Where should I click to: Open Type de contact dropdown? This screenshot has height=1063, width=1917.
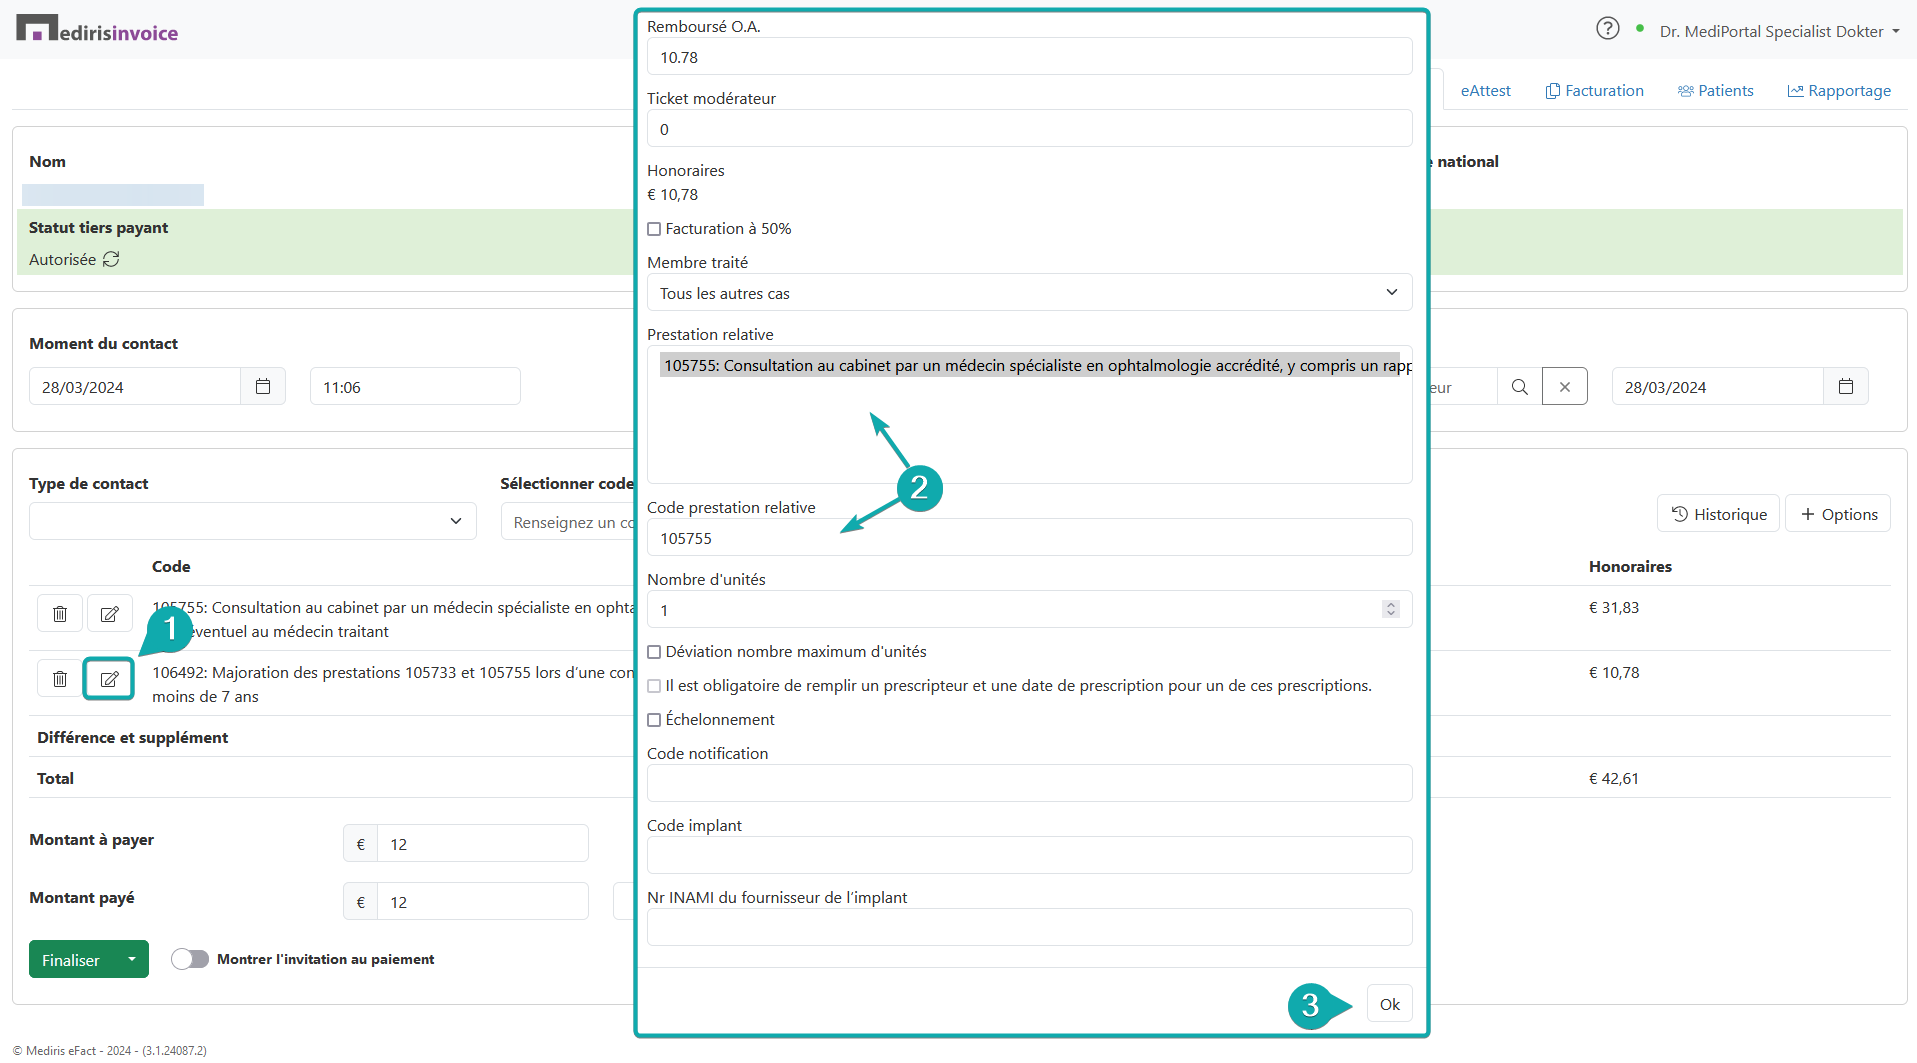[x=253, y=521]
